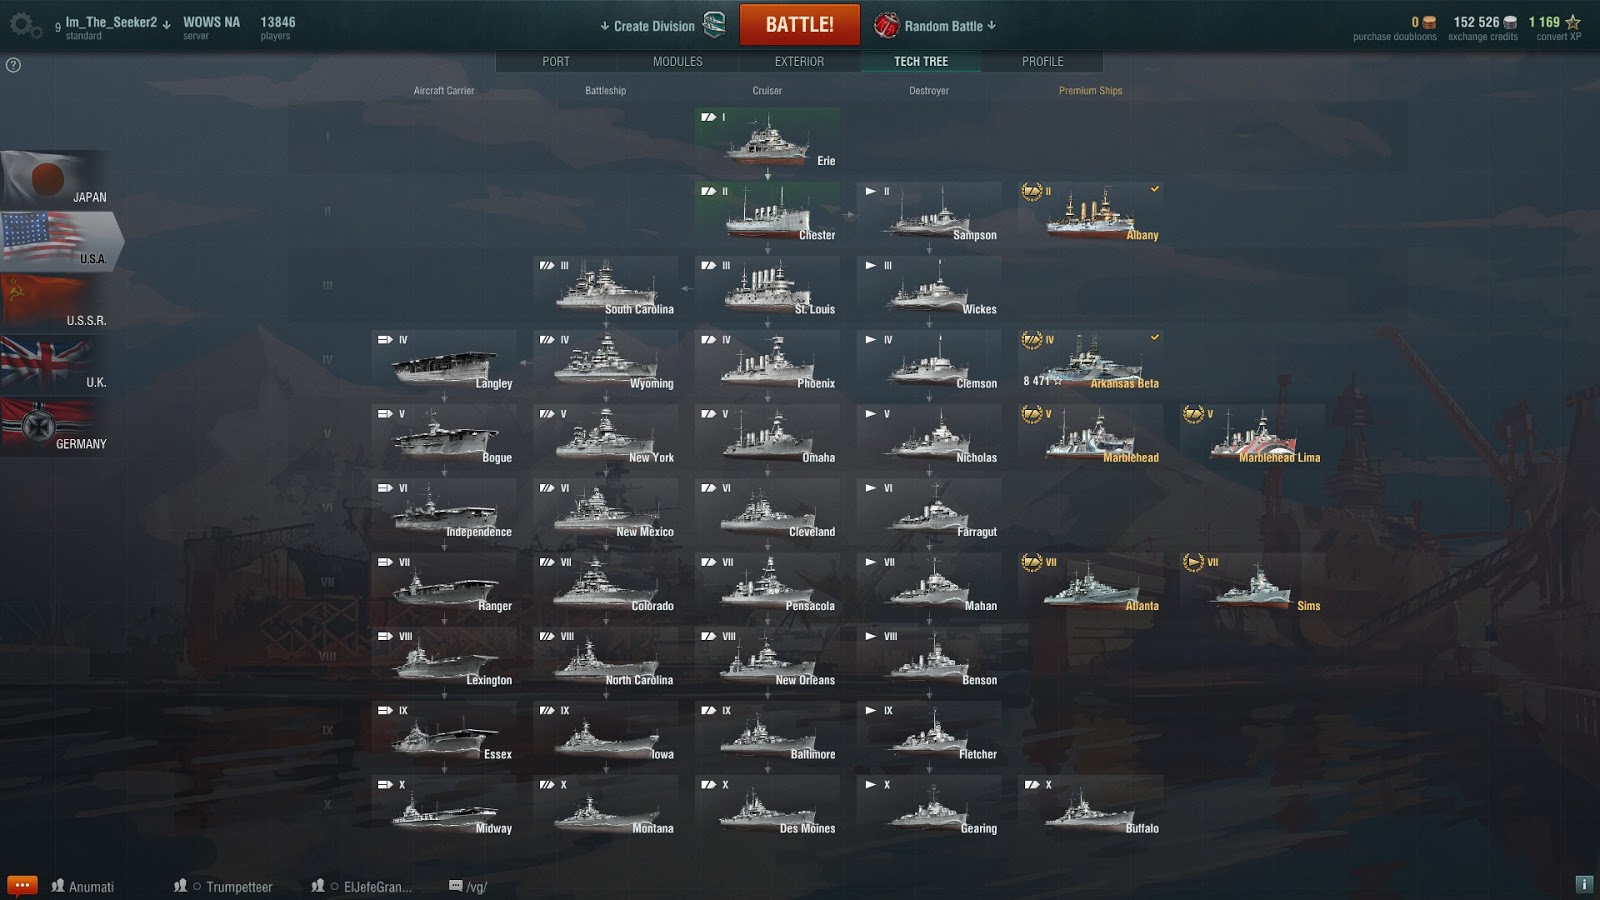The width and height of the screenshot is (1600, 900).
Task: Expand the Random Battle type dropdown
Action: click(936, 26)
